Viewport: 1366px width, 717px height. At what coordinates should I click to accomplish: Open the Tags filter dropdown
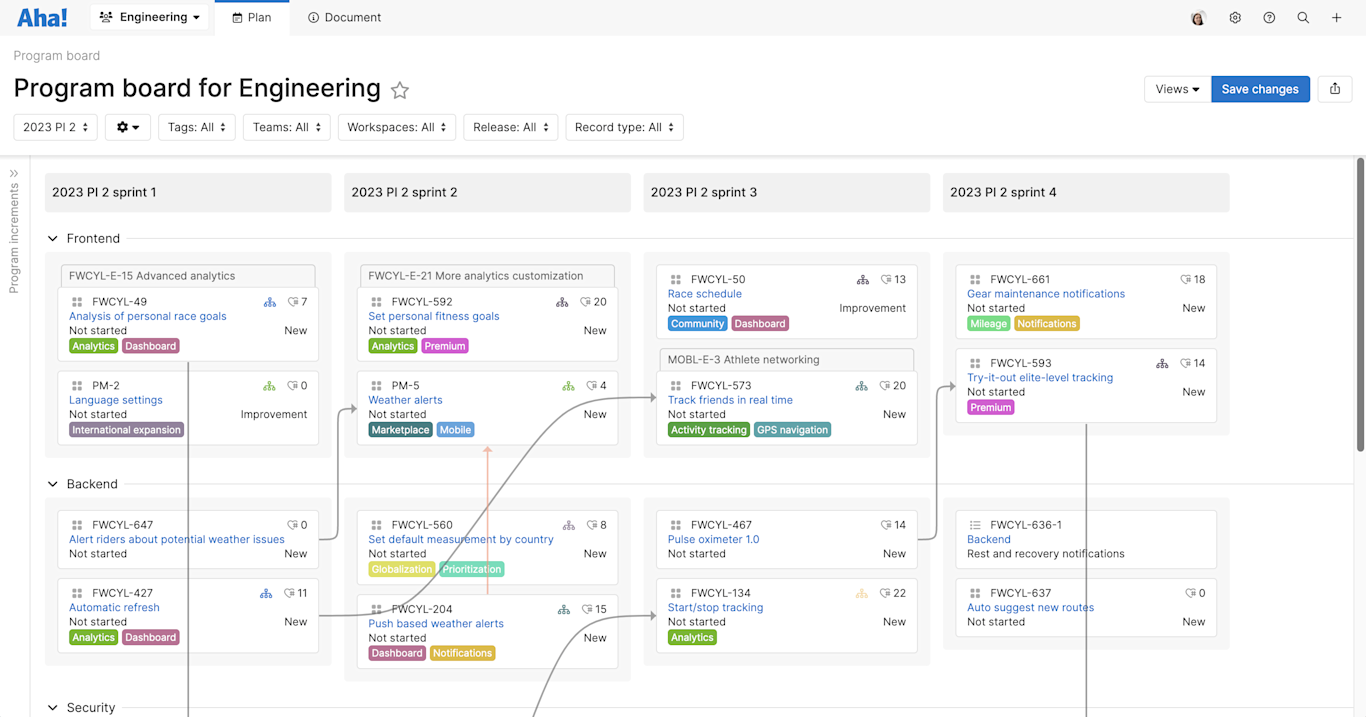point(196,127)
